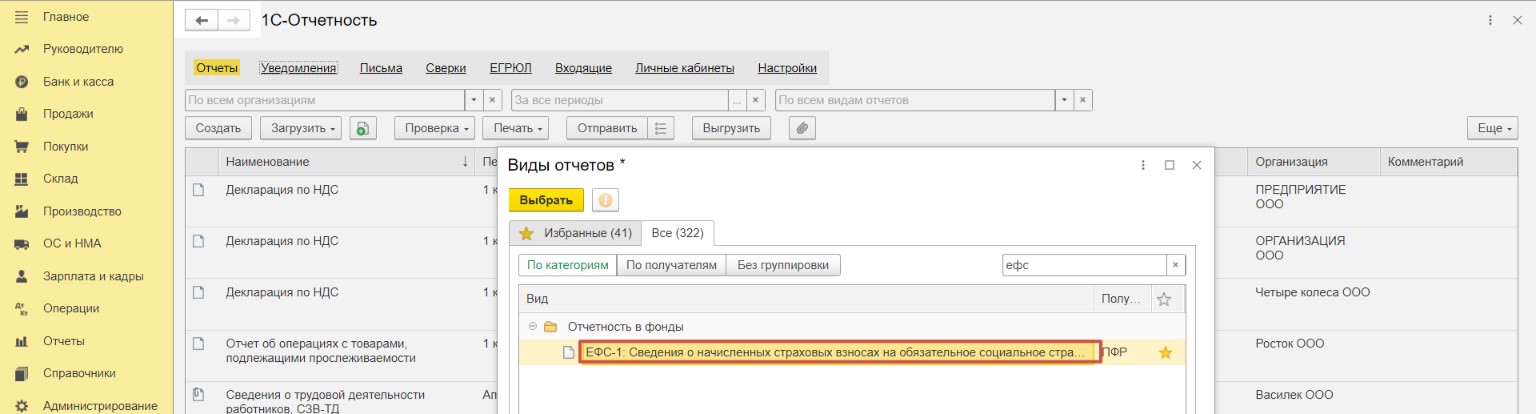Open the Избранные (41) tab
Screen dimensions: 1536x414
tap(575, 233)
